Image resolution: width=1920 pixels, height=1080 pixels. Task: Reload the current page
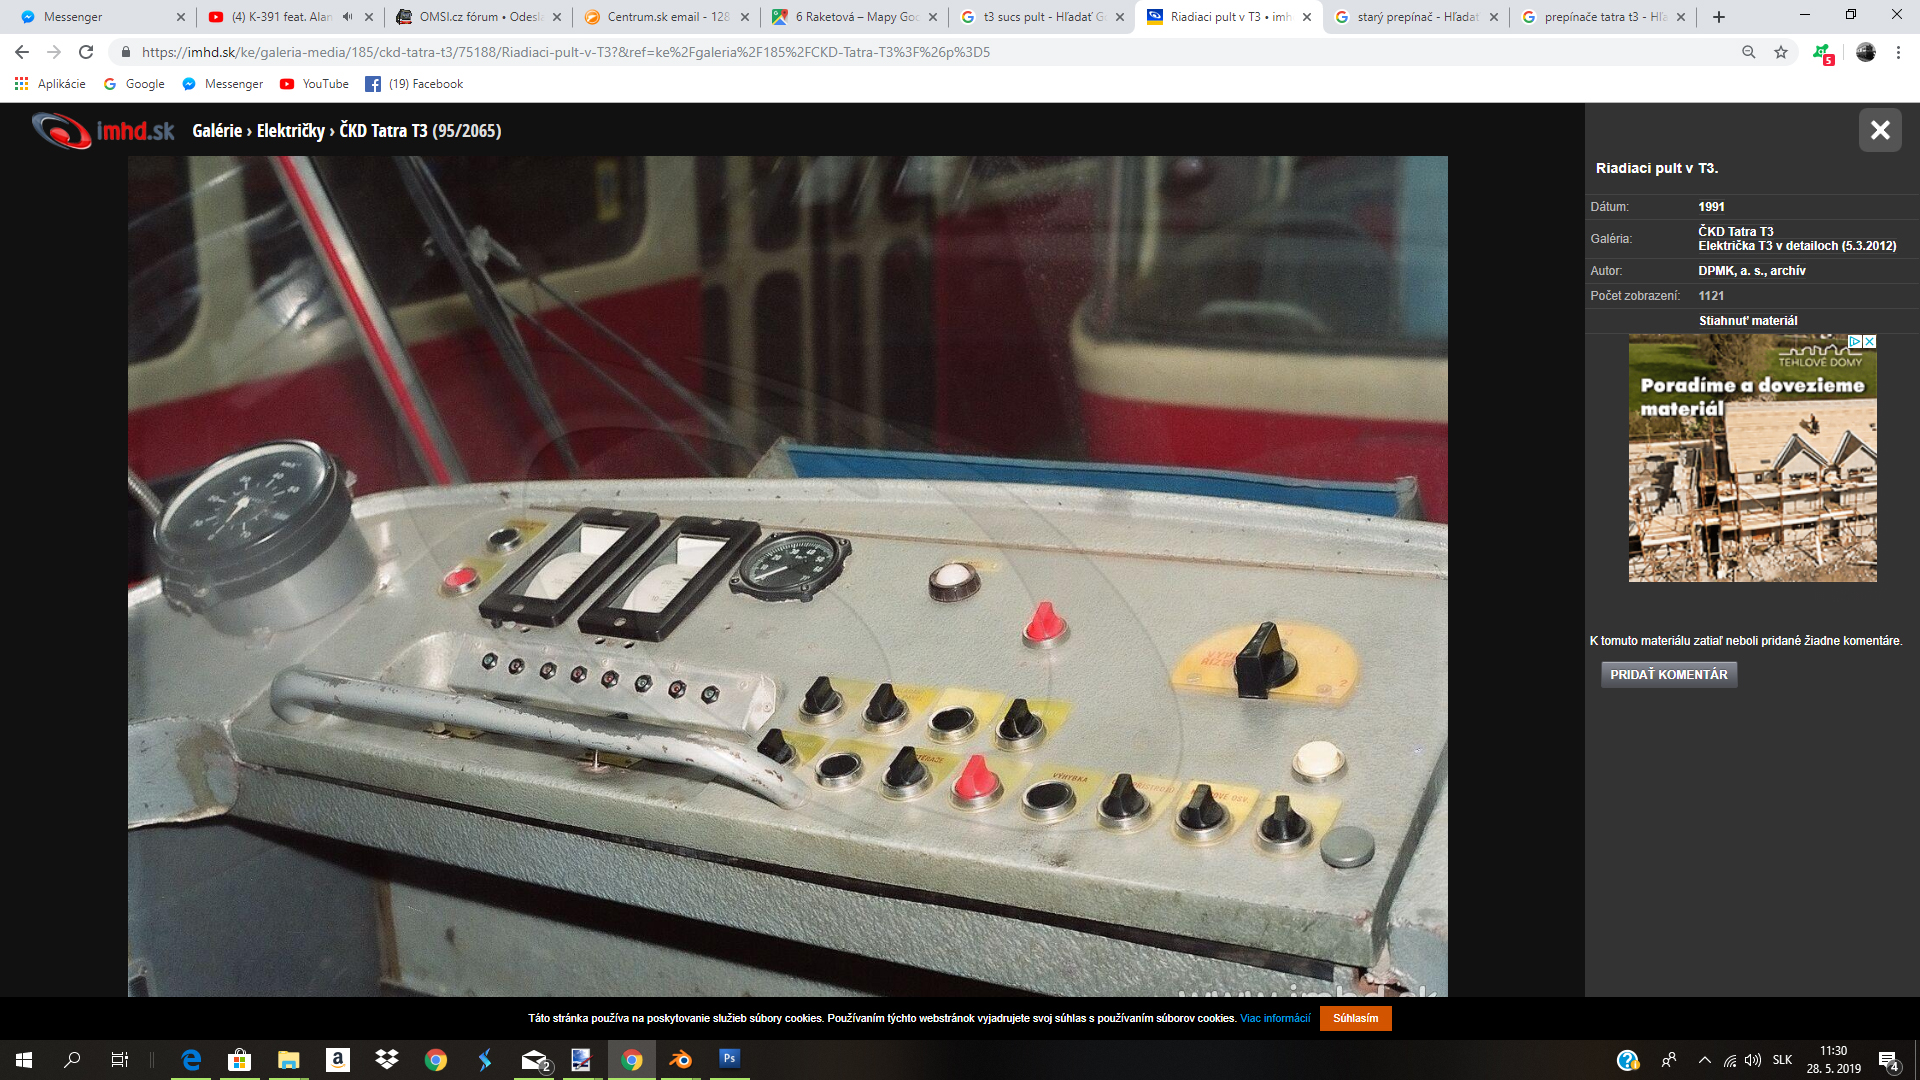point(86,52)
